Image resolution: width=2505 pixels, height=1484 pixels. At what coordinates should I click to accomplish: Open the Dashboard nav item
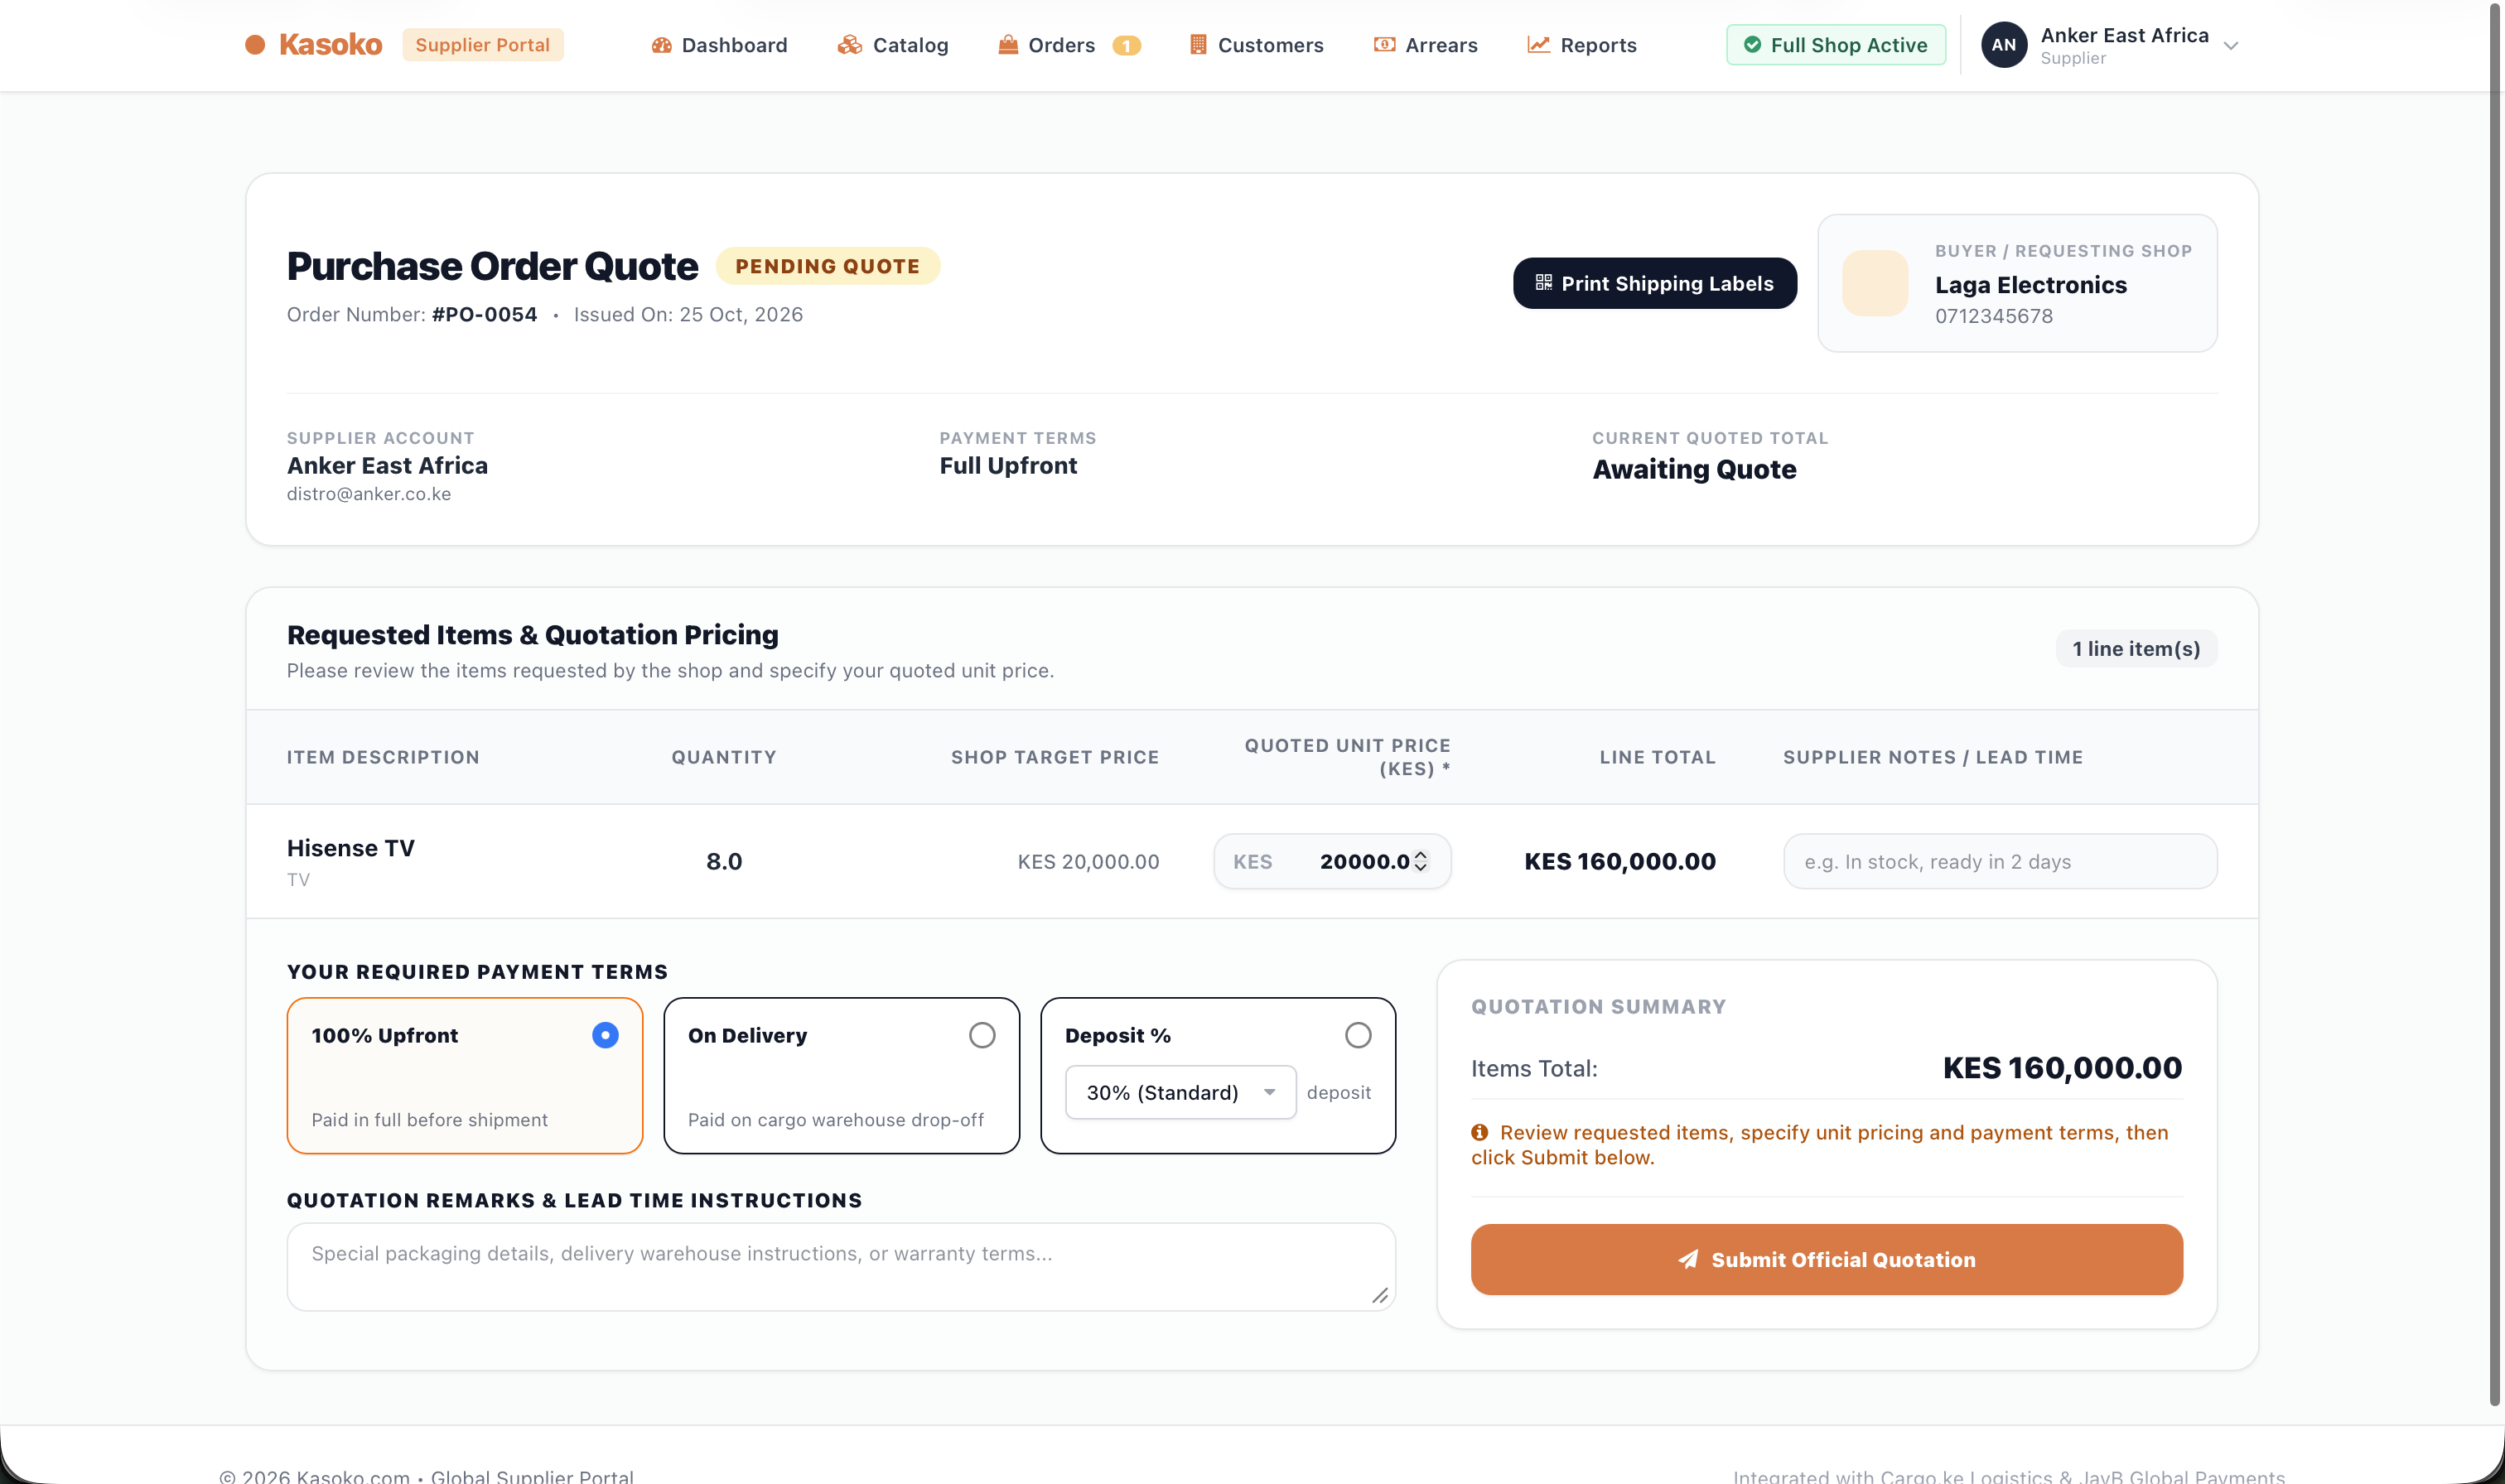[719, 45]
